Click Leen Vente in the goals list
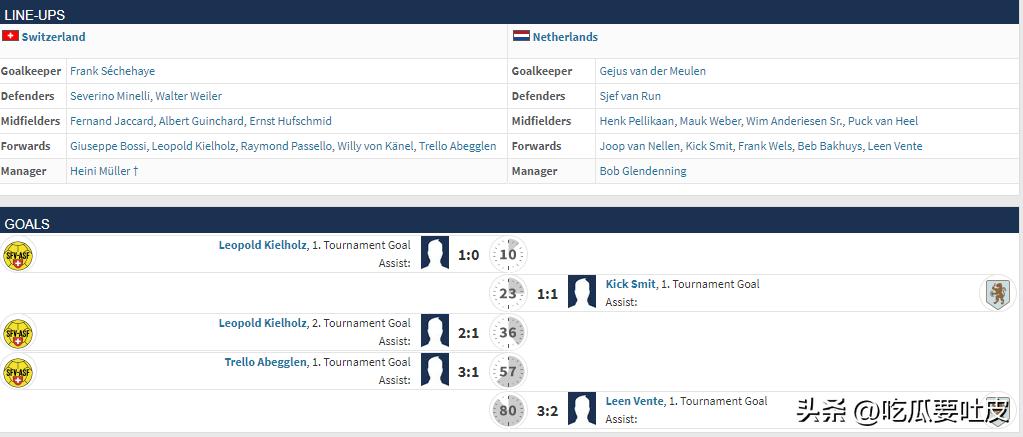Viewport: 1023px width, 437px height. tap(634, 401)
